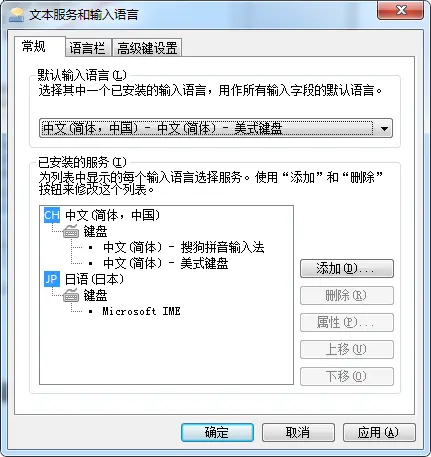Switch to the 语言栏 tab
The height and width of the screenshot is (457, 431).
click(x=88, y=48)
